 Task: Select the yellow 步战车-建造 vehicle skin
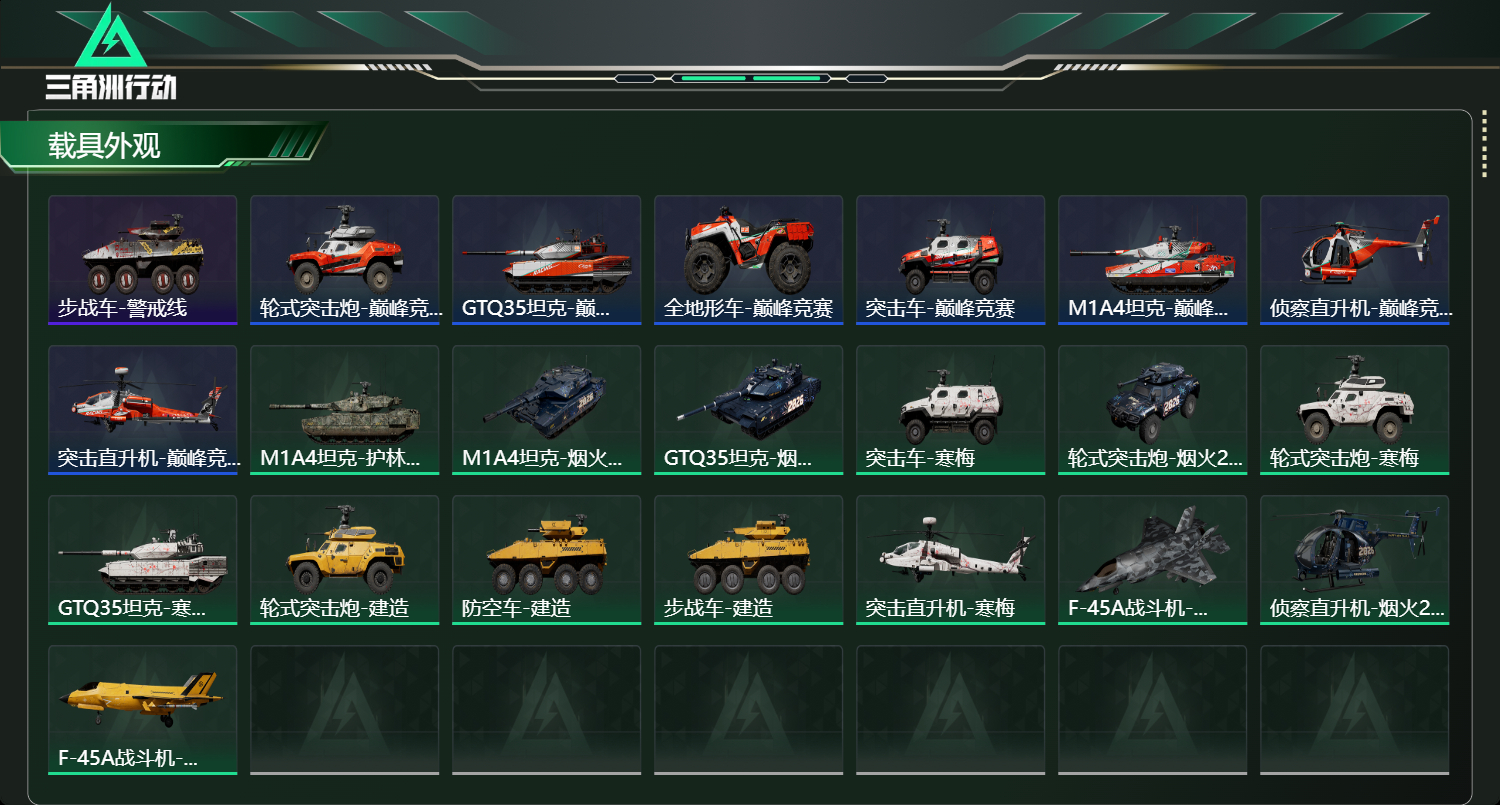click(x=749, y=560)
